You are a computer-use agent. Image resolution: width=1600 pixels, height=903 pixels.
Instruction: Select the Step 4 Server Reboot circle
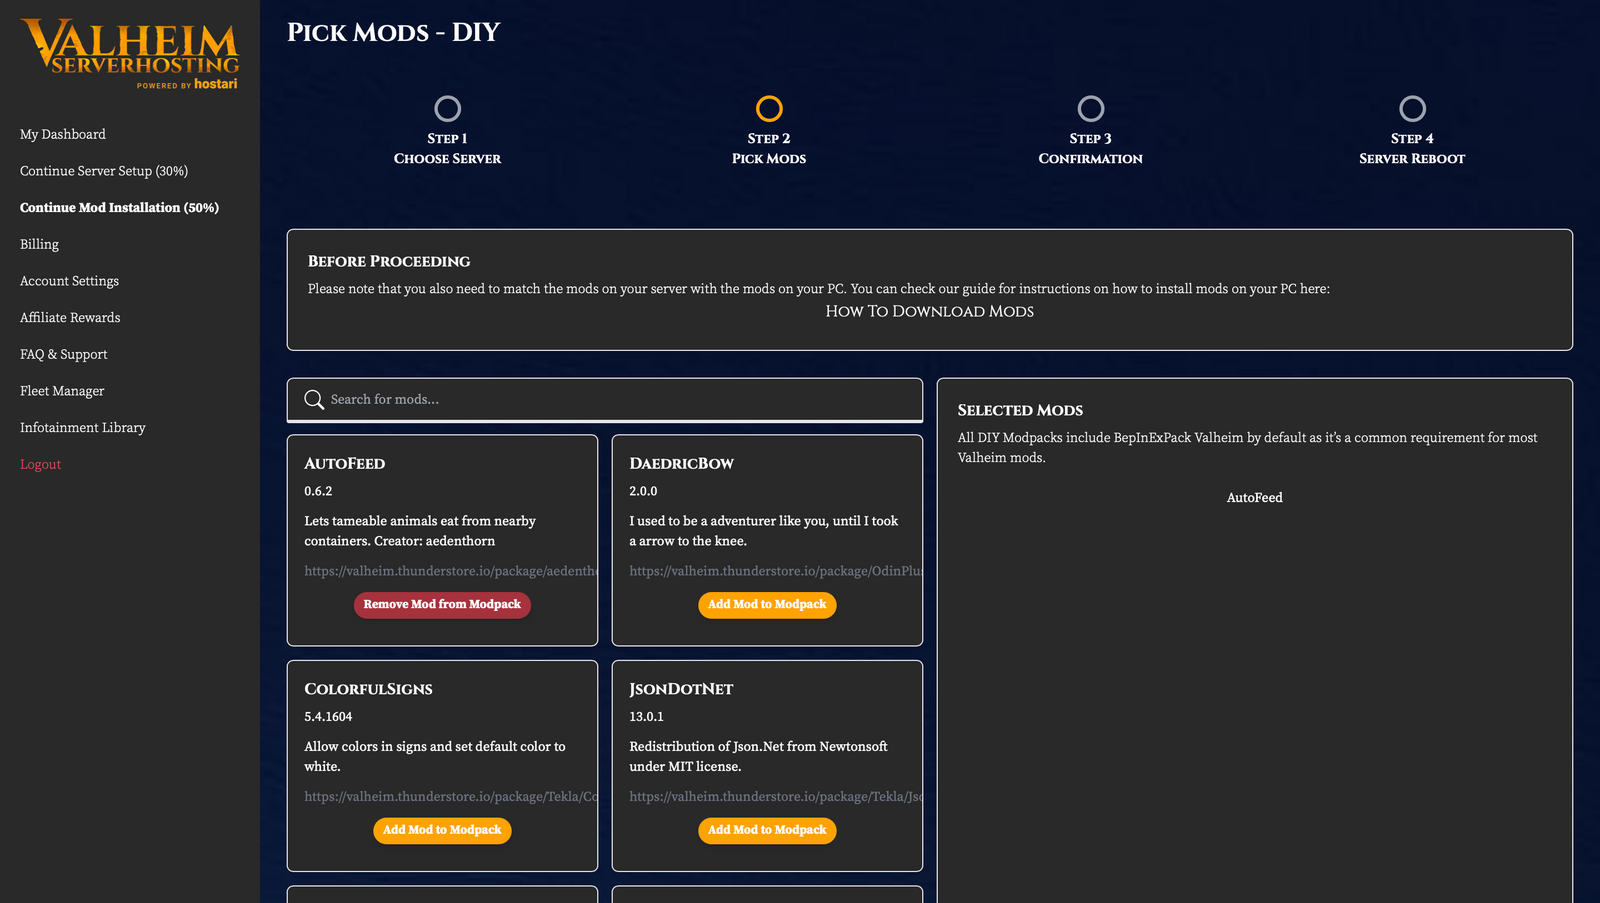click(x=1412, y=108)
